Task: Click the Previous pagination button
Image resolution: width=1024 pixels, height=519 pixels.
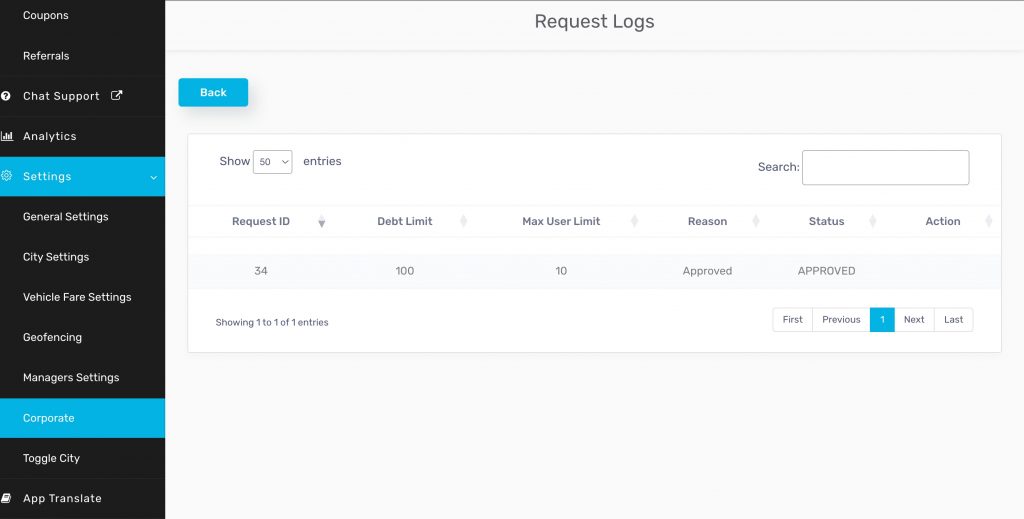Action: 841,320
